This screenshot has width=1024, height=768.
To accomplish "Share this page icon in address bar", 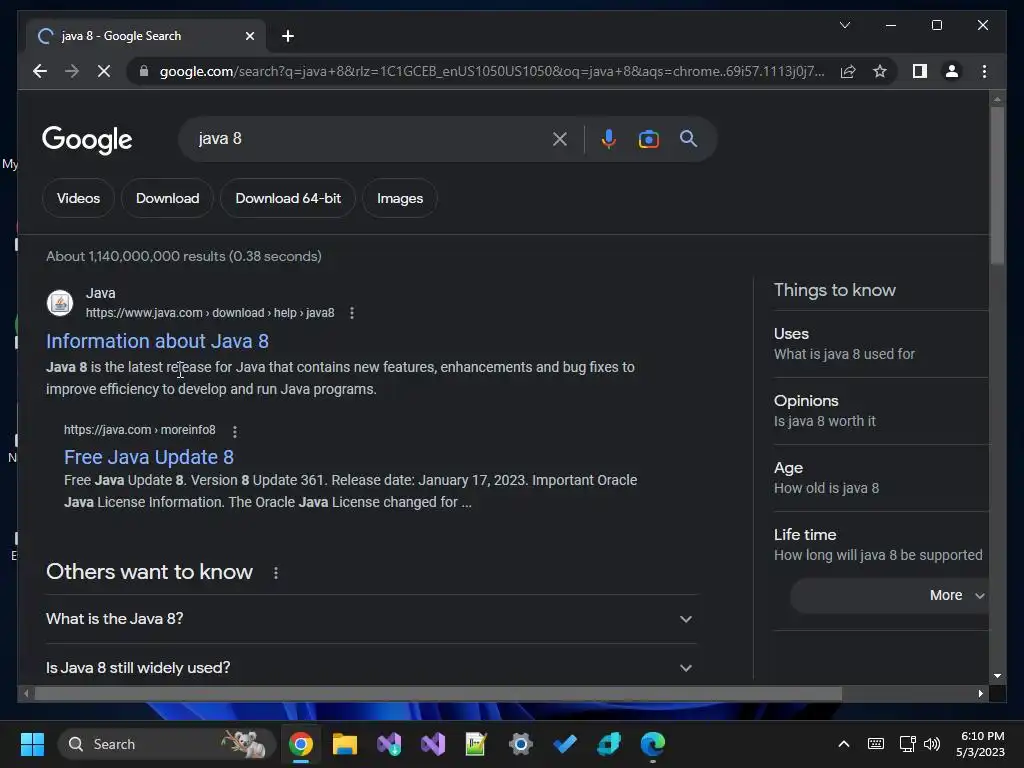I will pyautogui.click(x=848, y=71).
